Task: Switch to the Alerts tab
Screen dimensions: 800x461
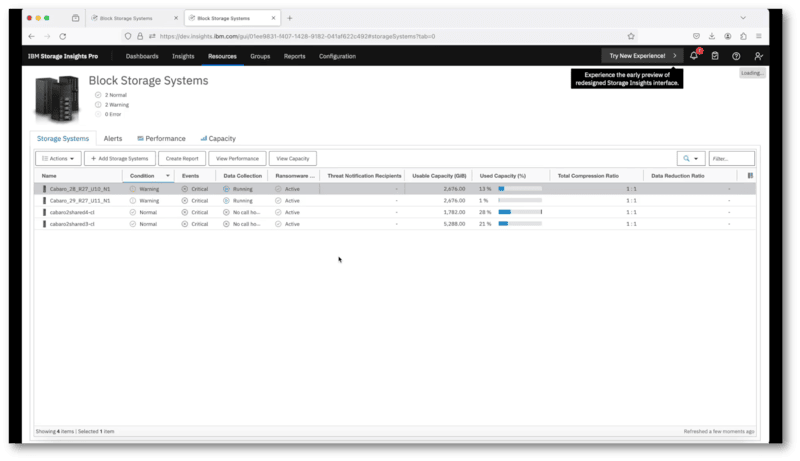Action: click(x=113, y=139)
